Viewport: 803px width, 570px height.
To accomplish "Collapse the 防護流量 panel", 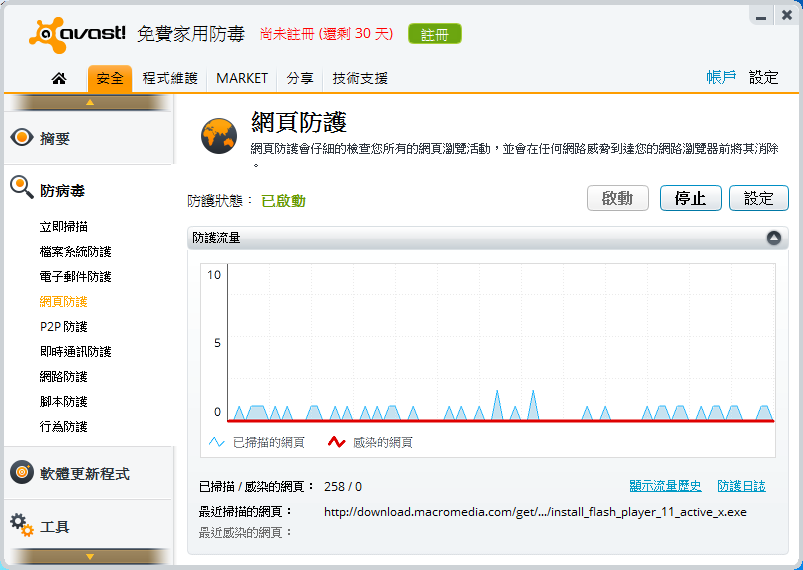I will coord(773,238).
